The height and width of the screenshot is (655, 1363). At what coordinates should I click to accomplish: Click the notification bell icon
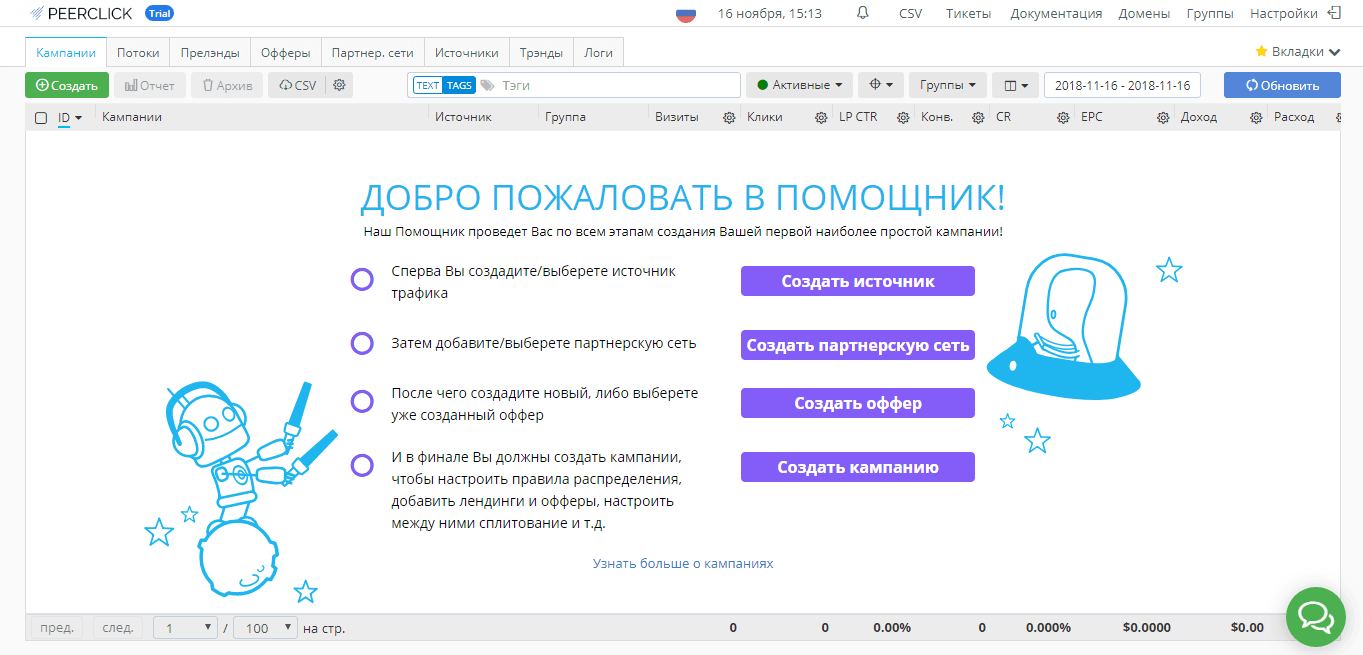point(862,13)
